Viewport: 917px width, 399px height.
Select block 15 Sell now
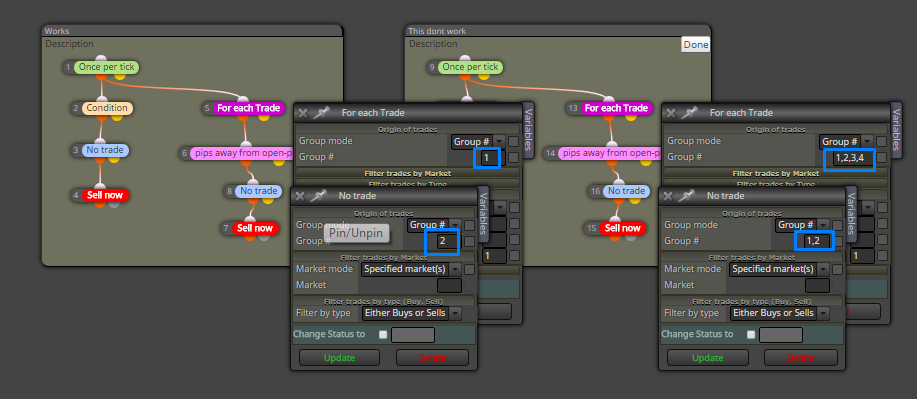click(x=622, y=228)
